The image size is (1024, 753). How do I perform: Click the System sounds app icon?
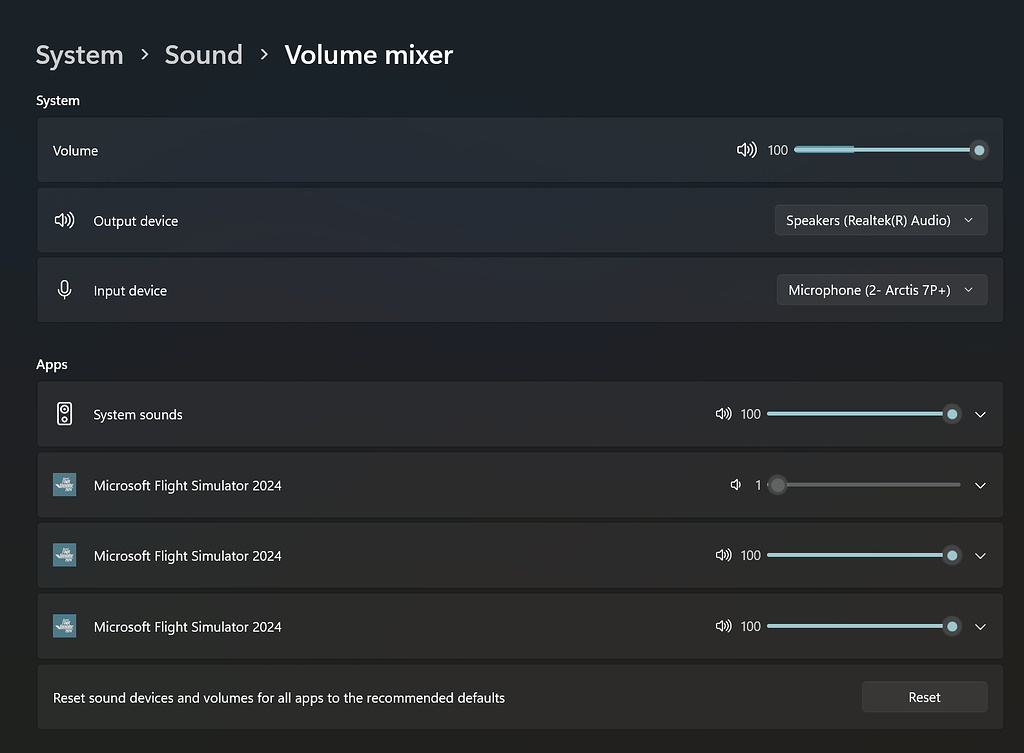(x=64, y=413)
